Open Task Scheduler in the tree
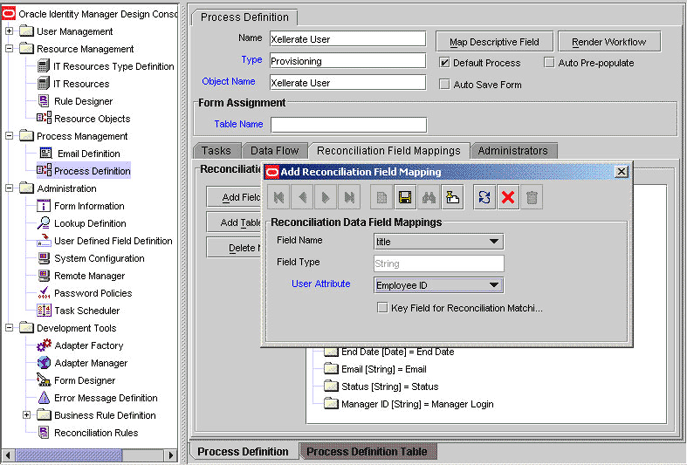The width and height of the screenshot is (687, 465). (x=78, y=311)
